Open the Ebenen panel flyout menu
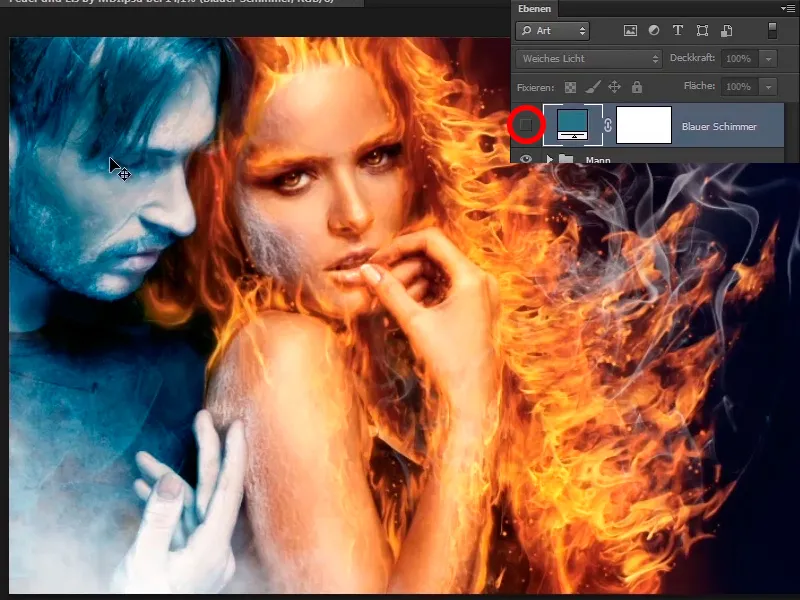 tap(788, 8)
